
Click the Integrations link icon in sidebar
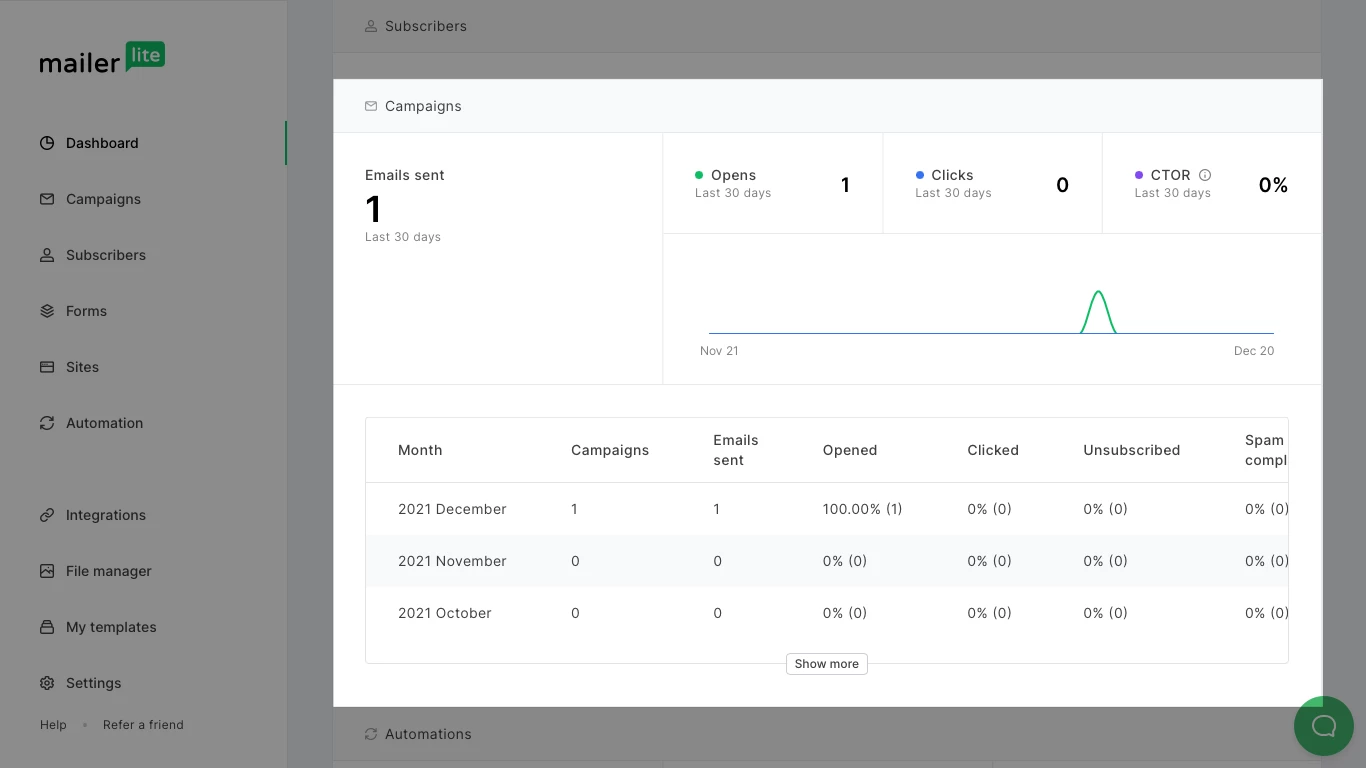pos(47,515)
